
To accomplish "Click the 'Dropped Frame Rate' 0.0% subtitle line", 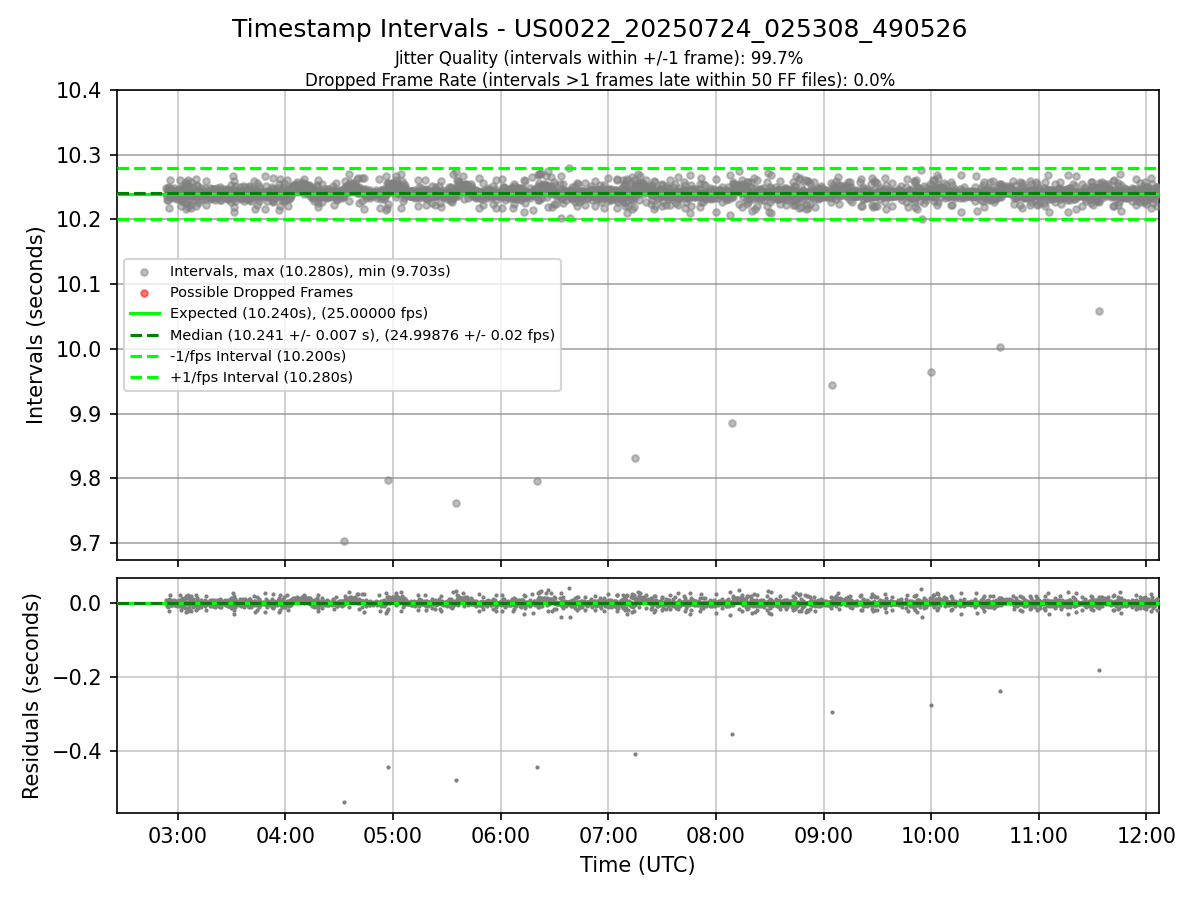I will (599, 80).
